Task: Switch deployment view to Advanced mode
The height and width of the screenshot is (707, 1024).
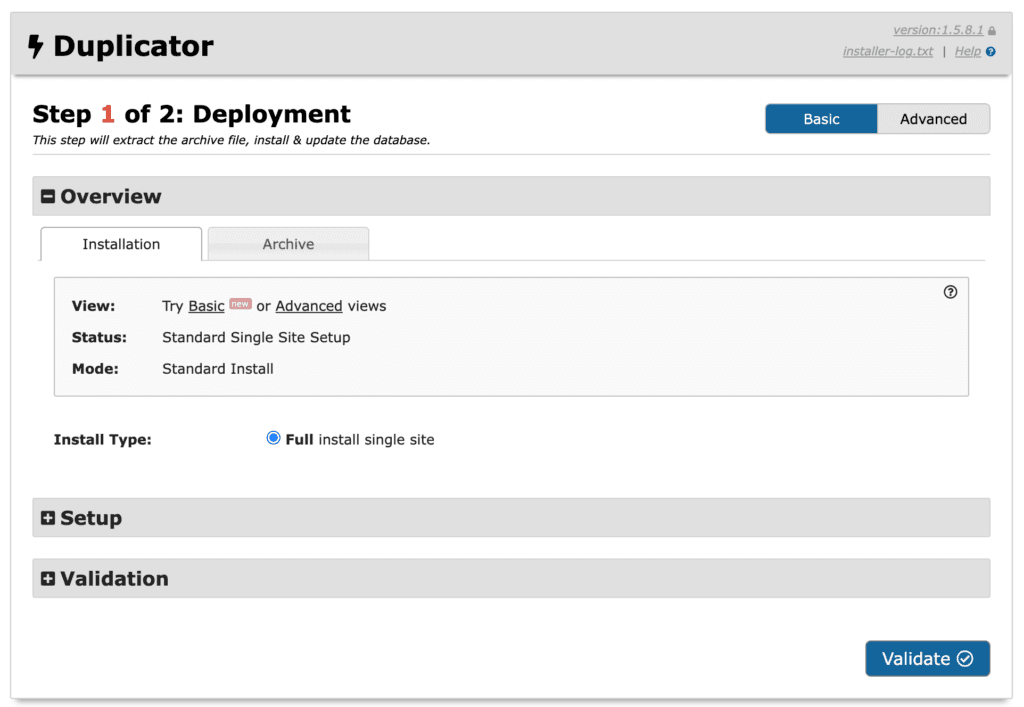Action: (932, 118)
